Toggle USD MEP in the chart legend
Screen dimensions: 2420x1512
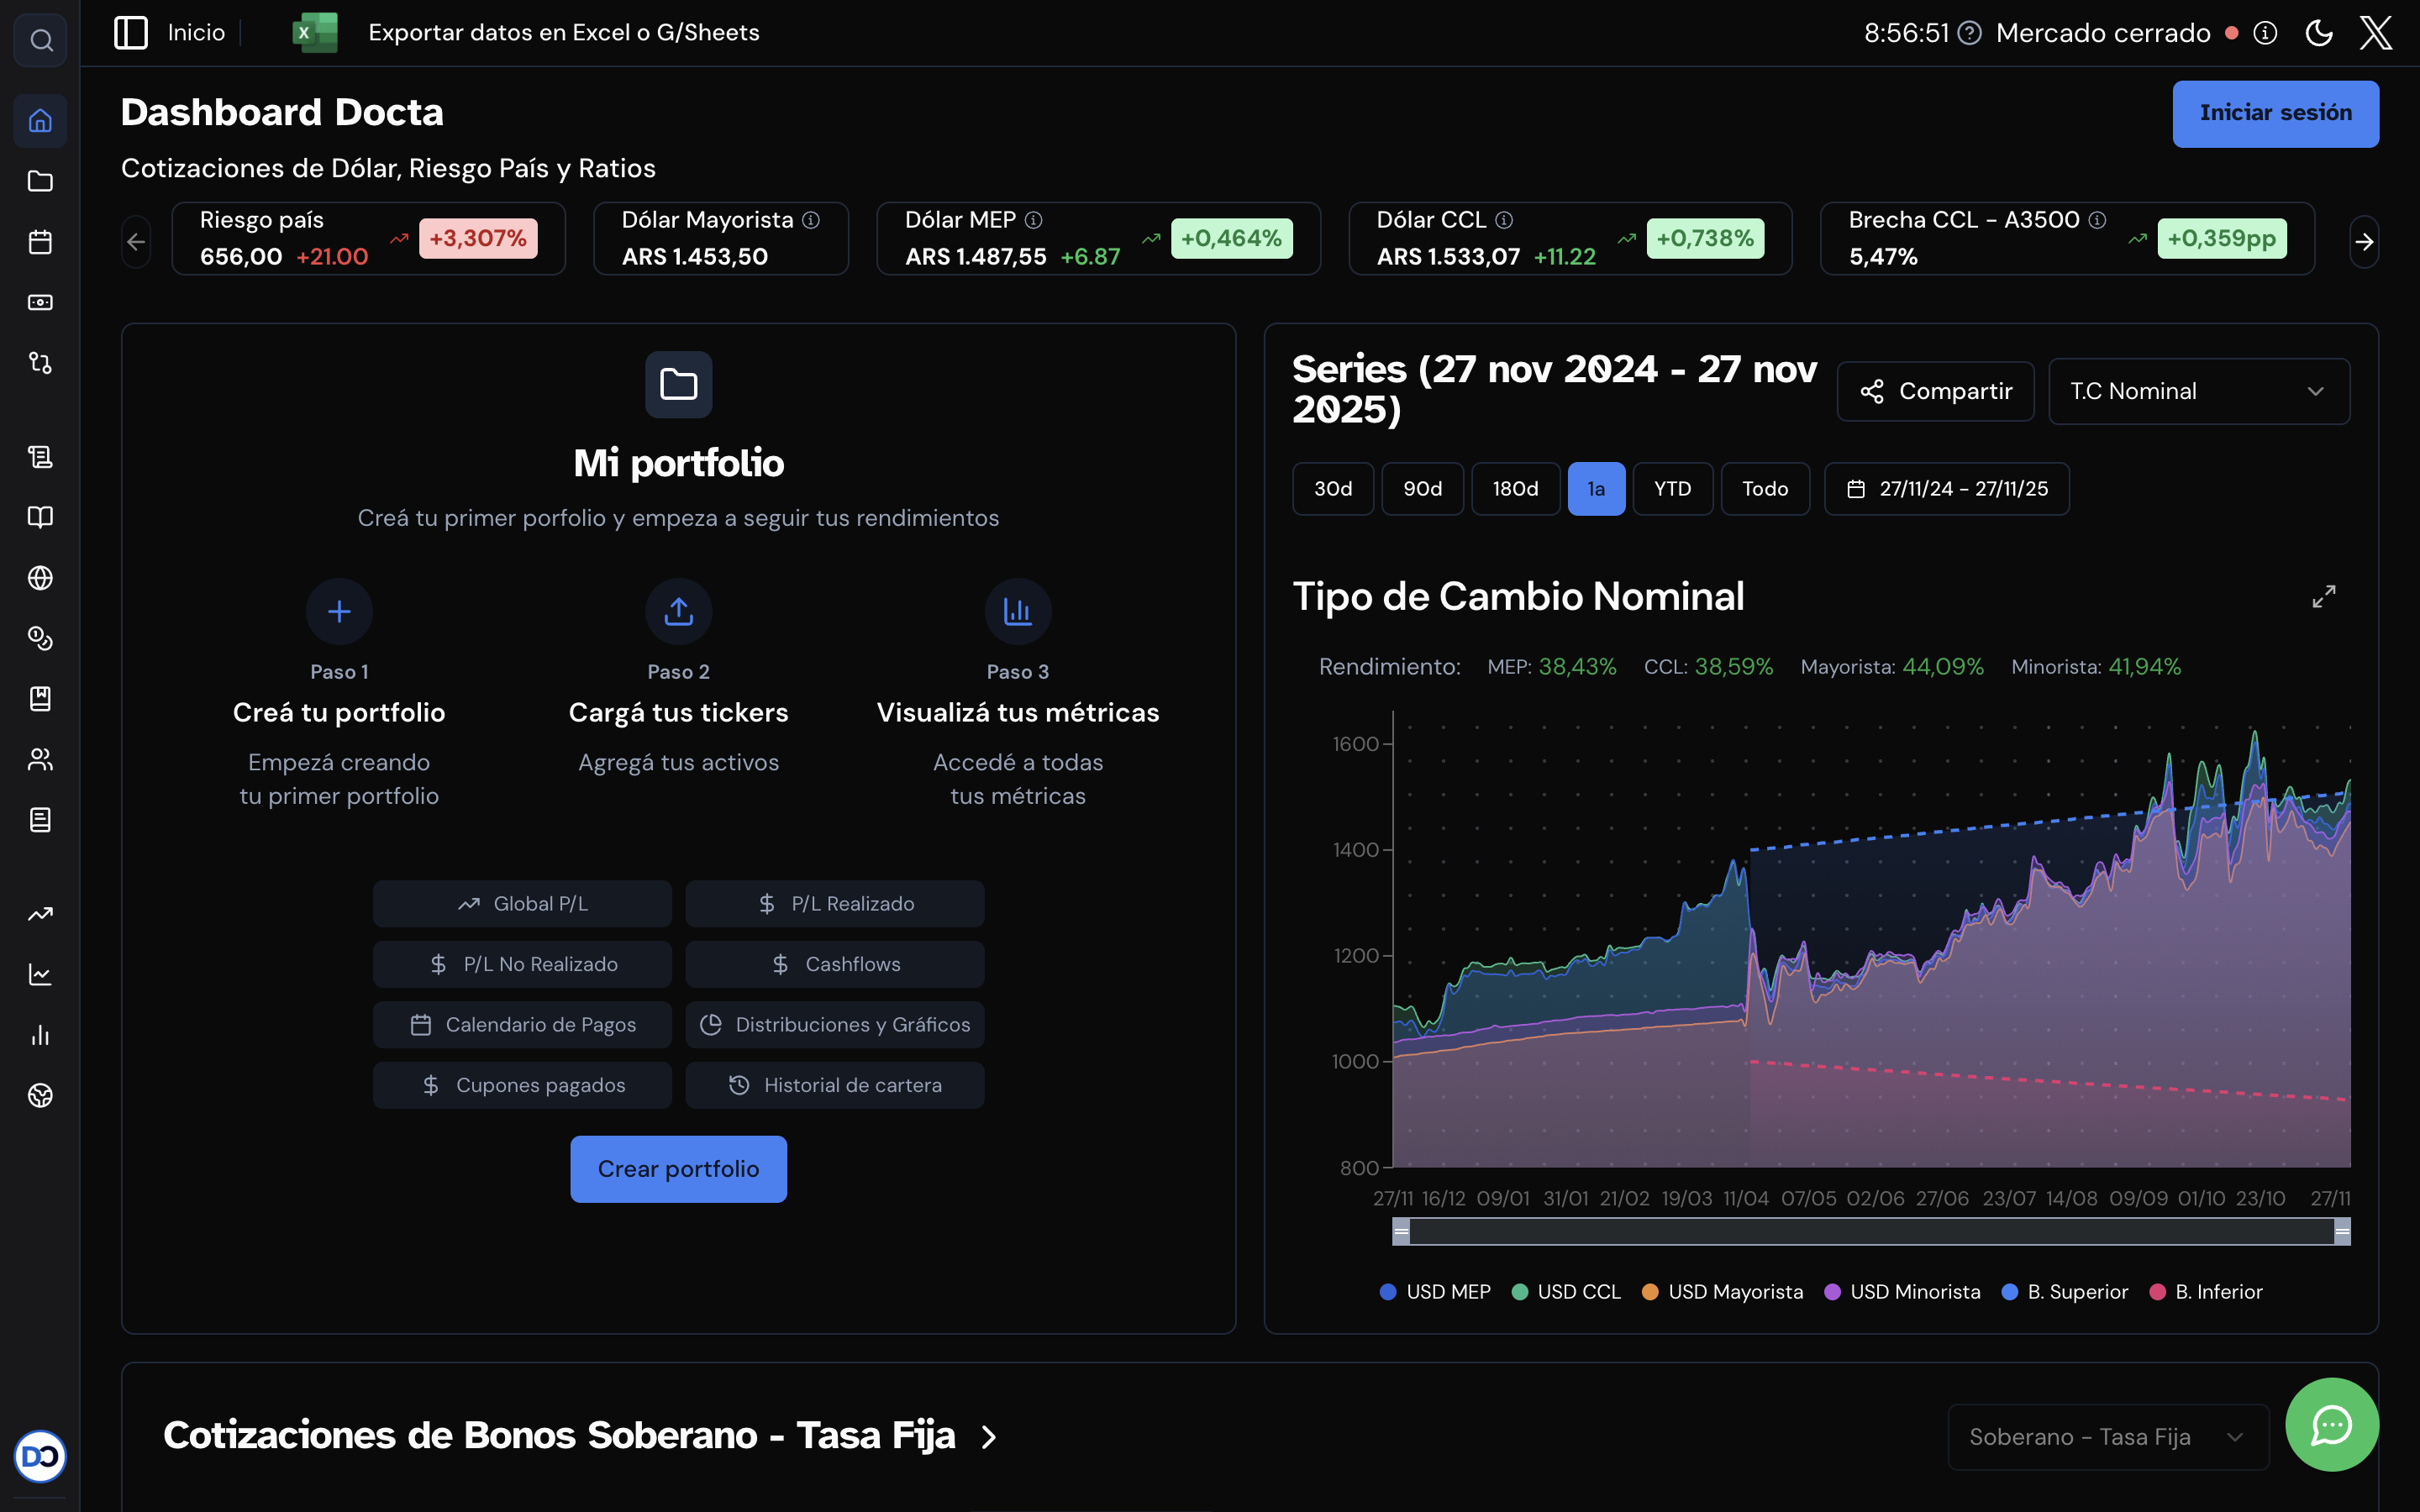1434,1291
